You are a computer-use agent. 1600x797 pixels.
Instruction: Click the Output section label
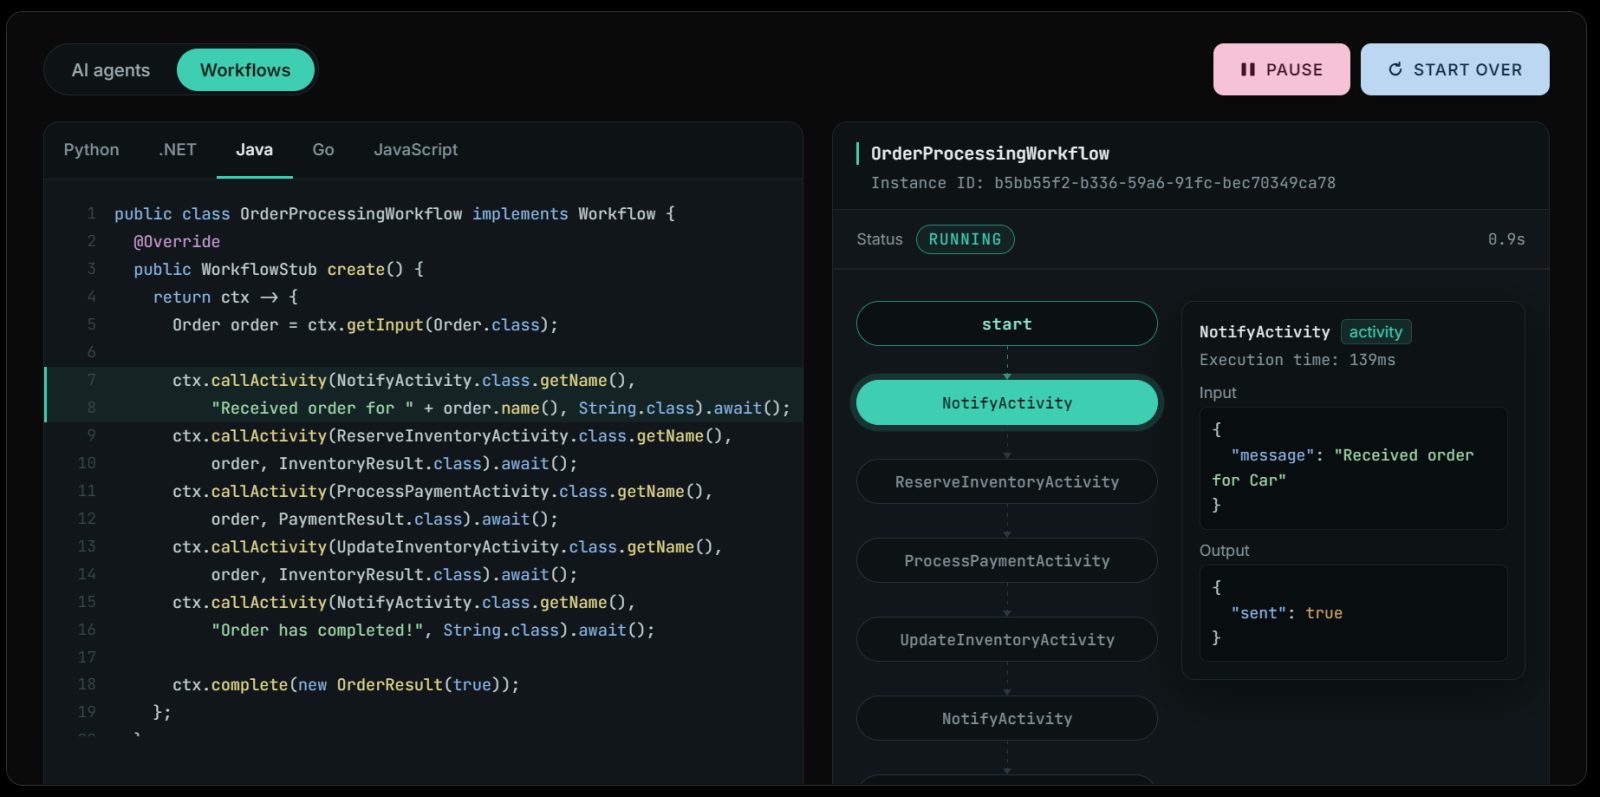(x=1224, y=551)
